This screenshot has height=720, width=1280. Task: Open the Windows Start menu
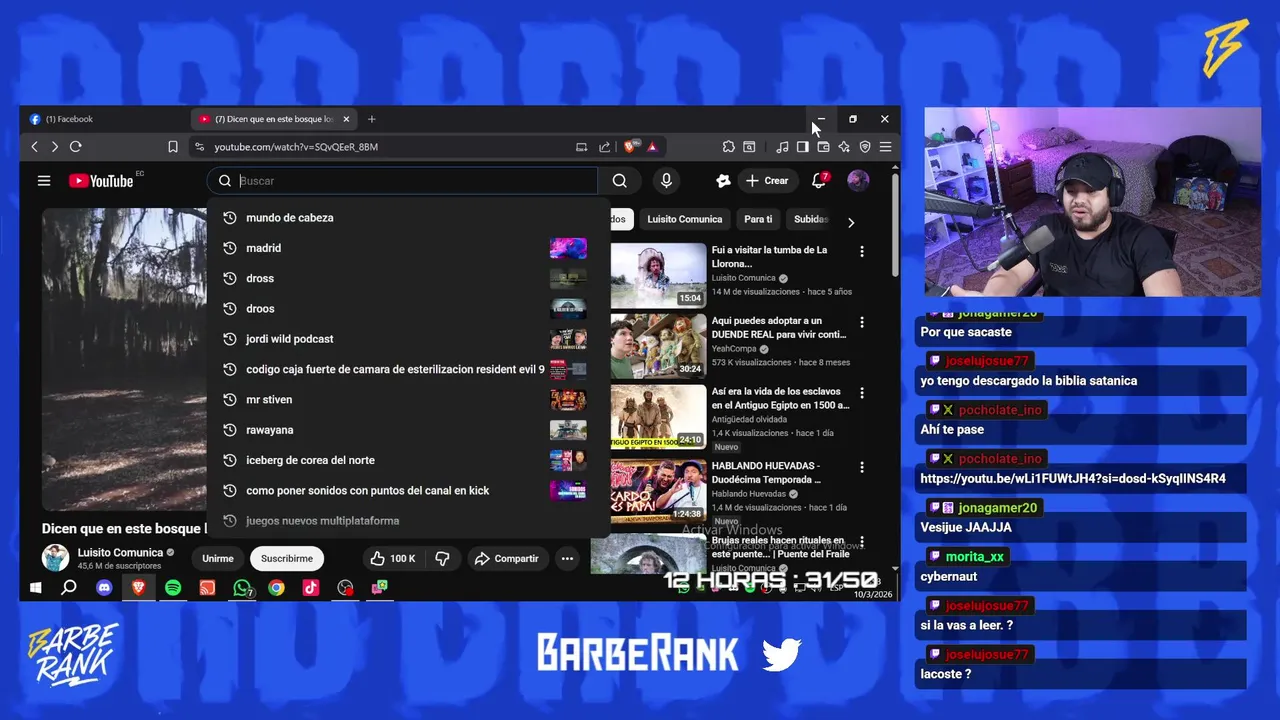pos(35,588)
